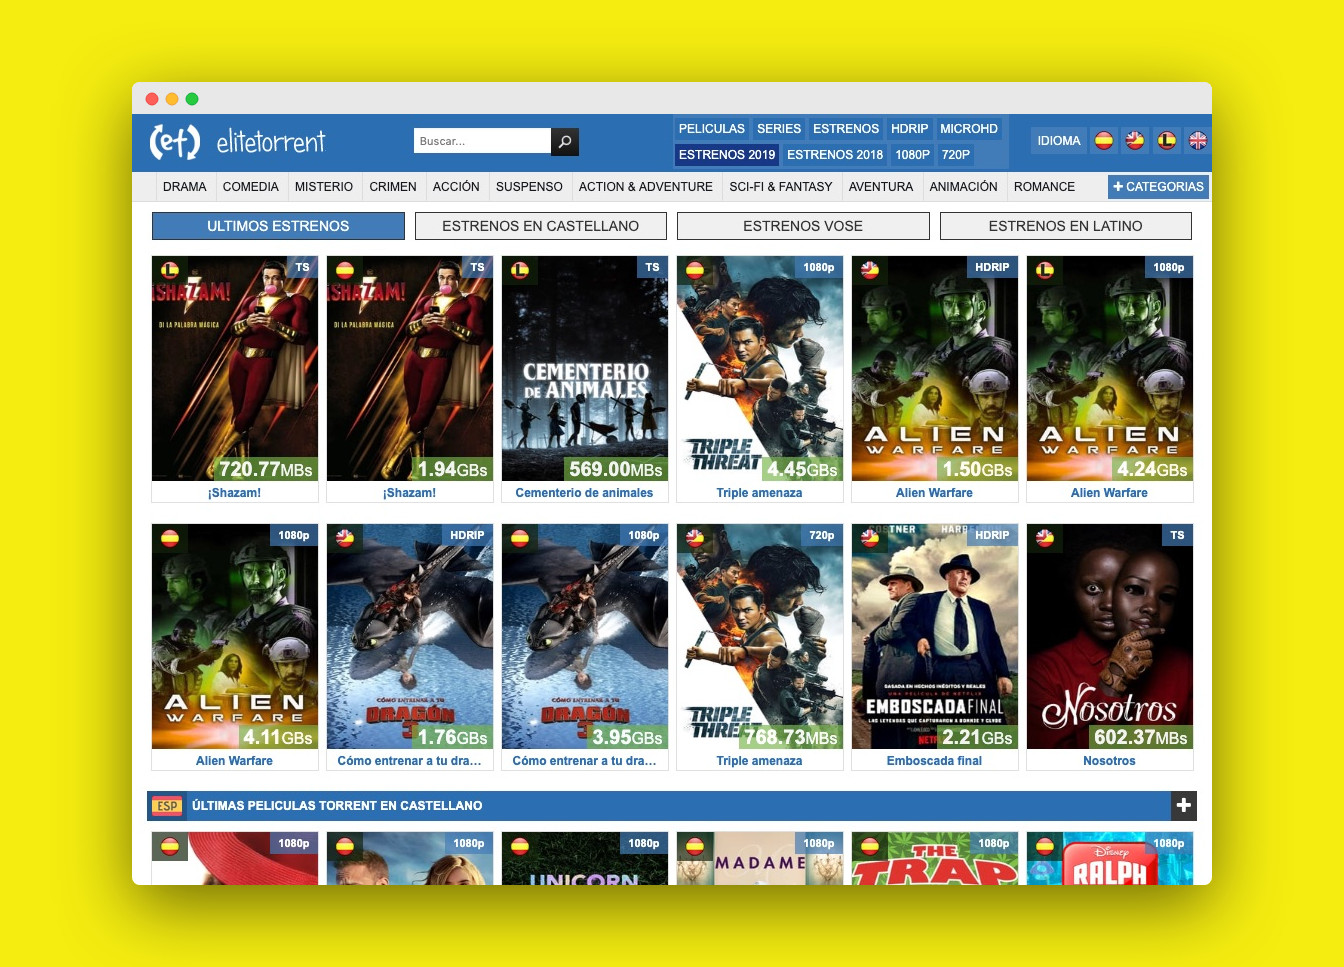Click the ESP badge in castellano section header
Viewport: 1344px width, 967px height.
167,806
